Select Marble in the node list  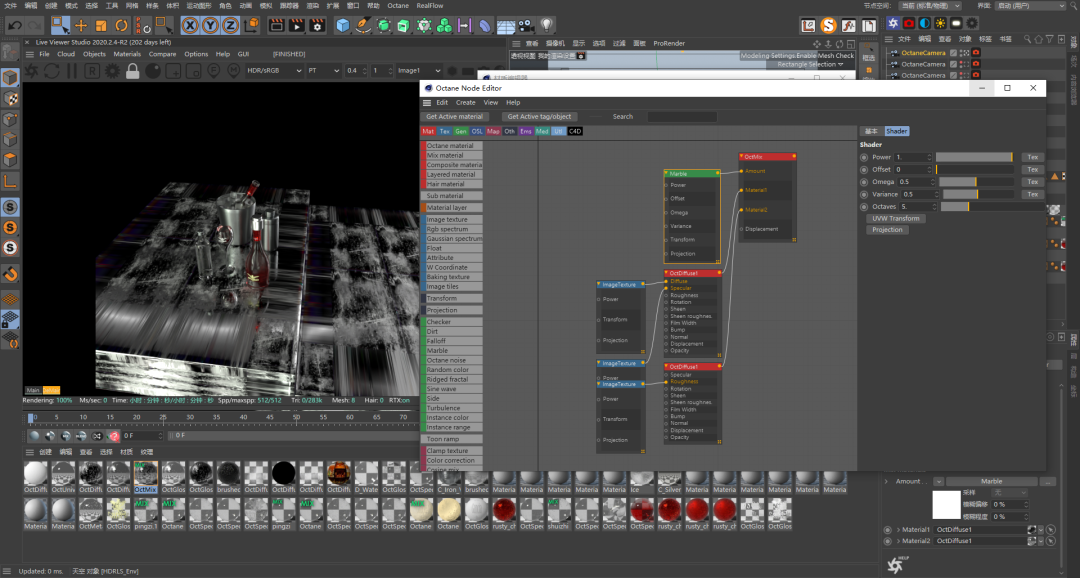(453, 351)
